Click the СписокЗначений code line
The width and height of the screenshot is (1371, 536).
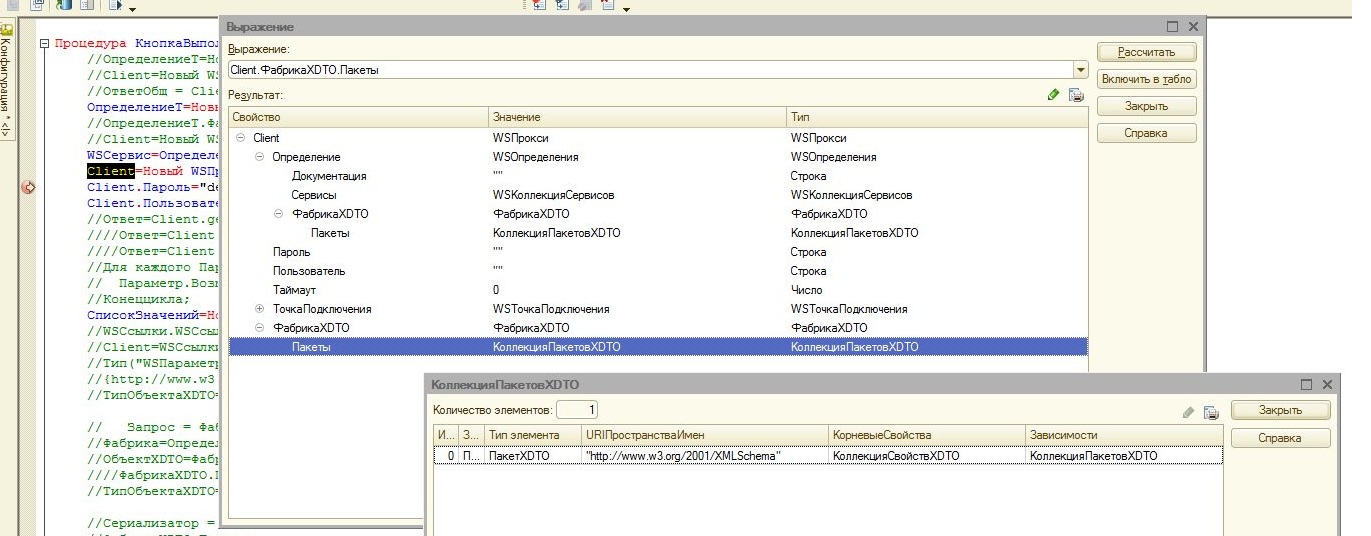click(x=152, y=315)
